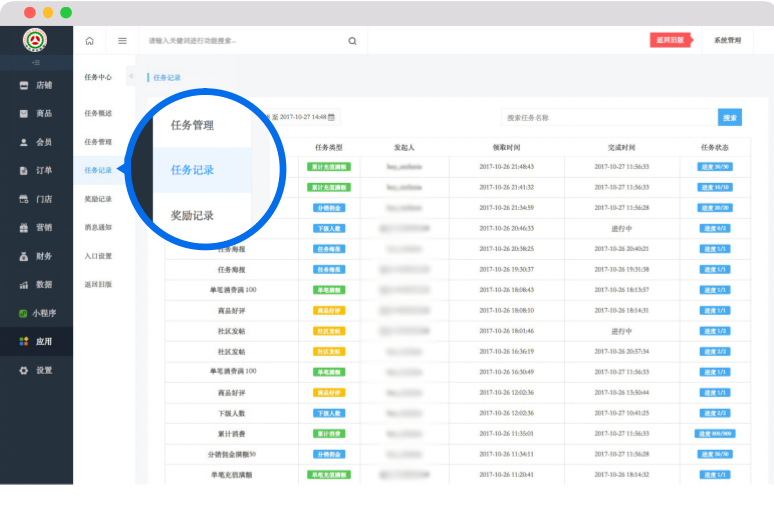Open the 系统管理 menu in header

point(727,41)
